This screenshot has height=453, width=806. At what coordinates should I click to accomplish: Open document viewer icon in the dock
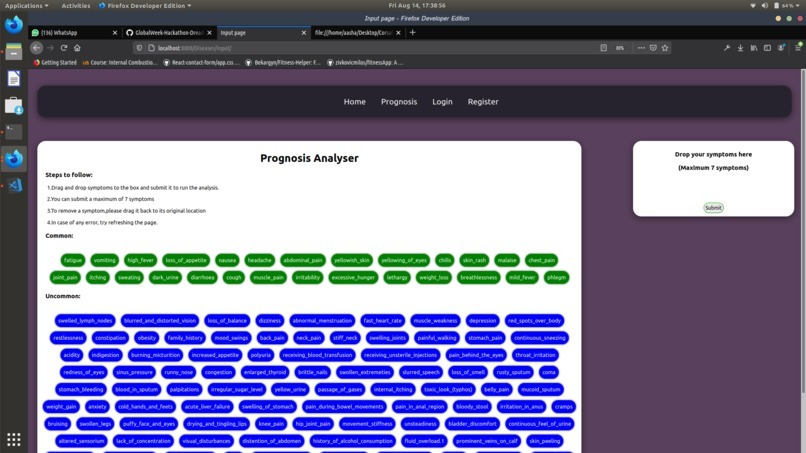[x=14, y=79]
